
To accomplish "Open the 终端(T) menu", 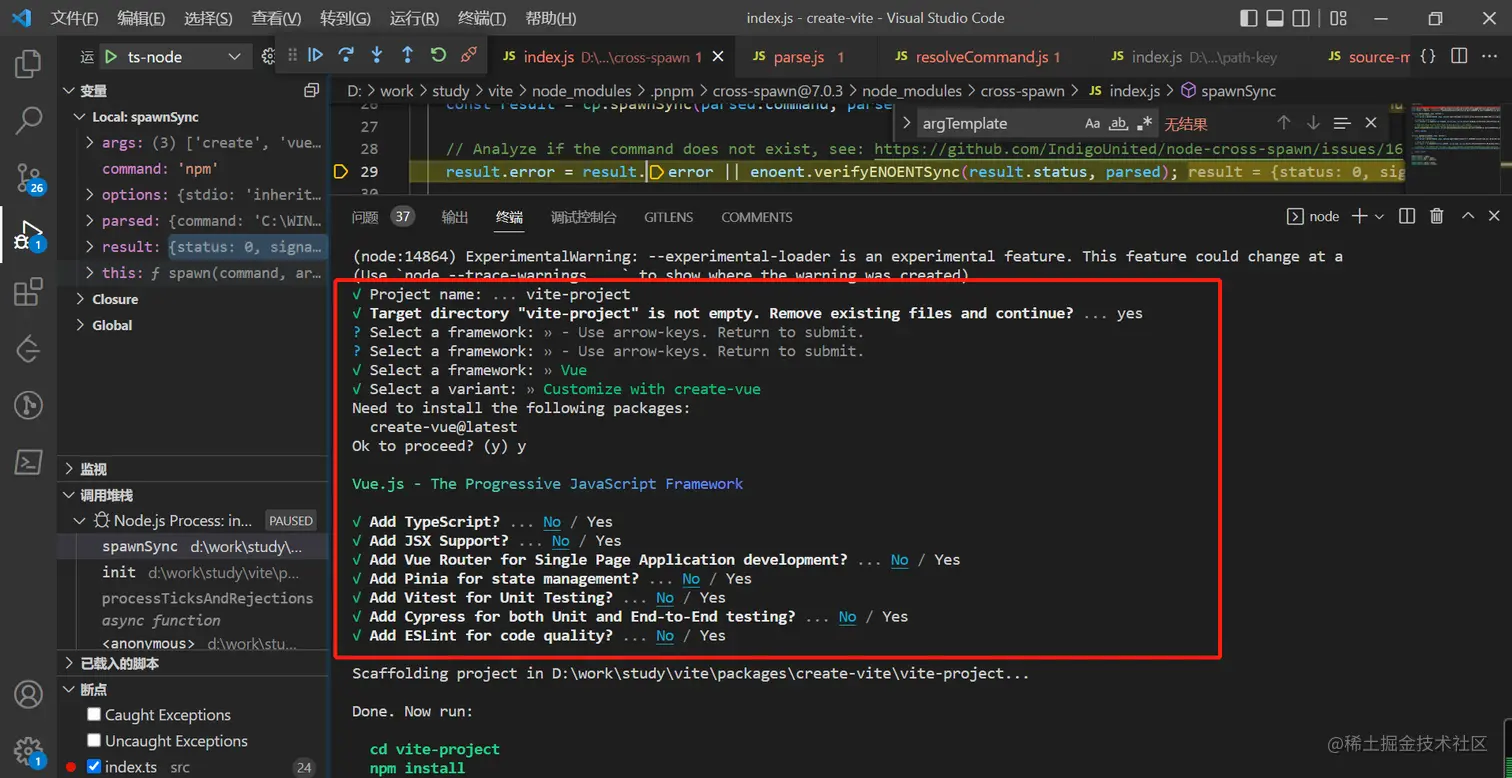I will 481,18.
